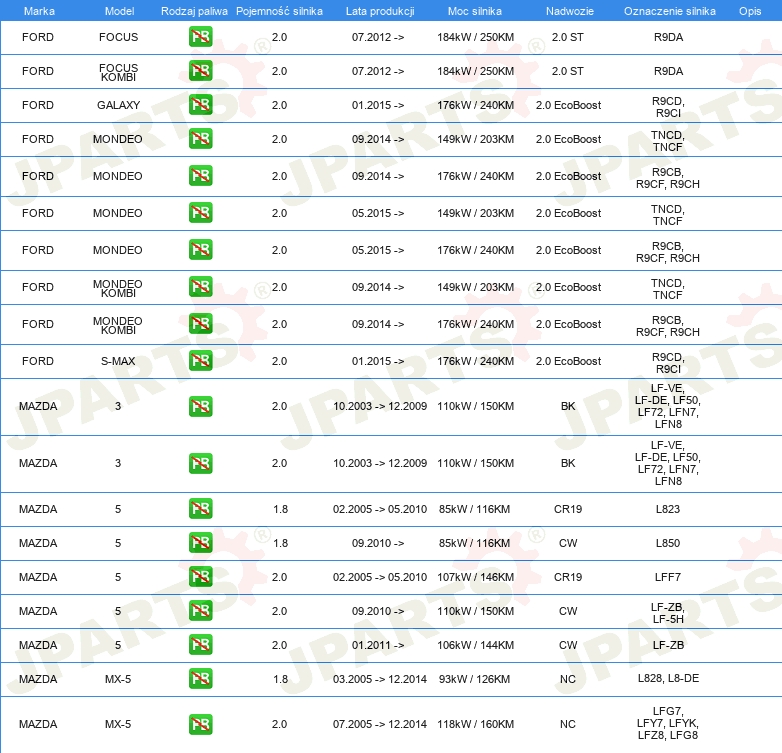This screenshot has height=753, width=782.
Task: Click the engine code L823
Action: 668,509
